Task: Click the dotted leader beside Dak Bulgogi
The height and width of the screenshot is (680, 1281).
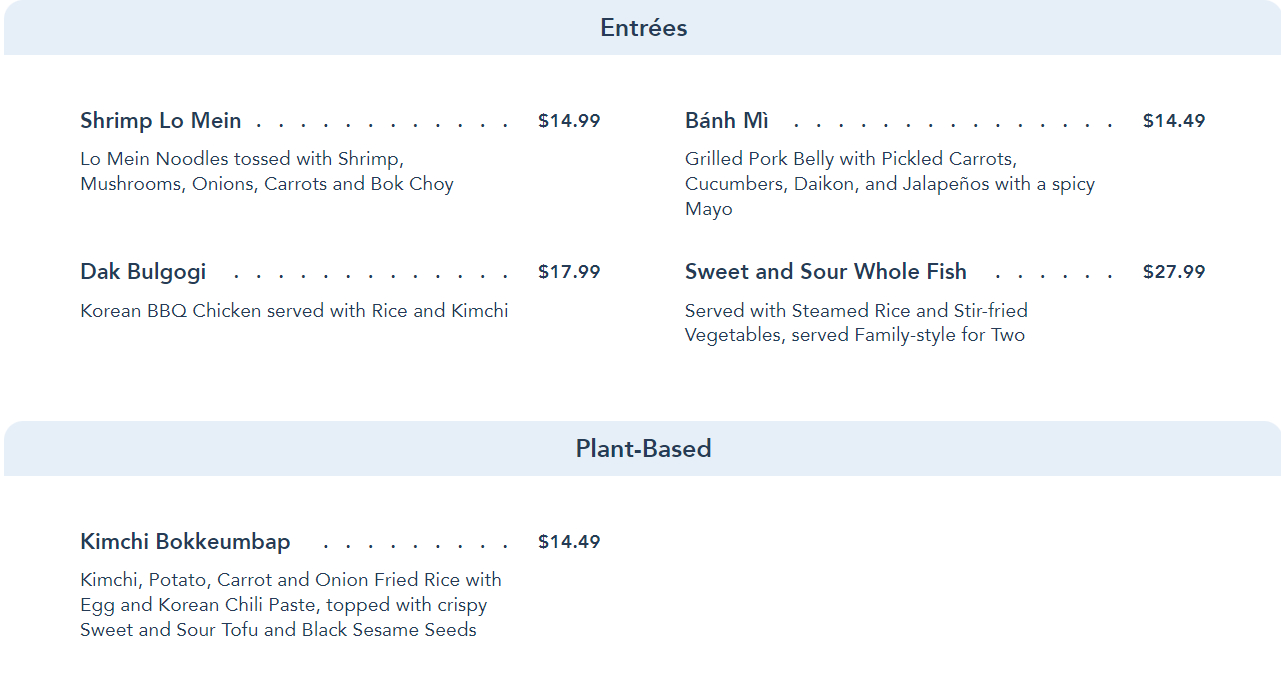Action: (370, 274)
